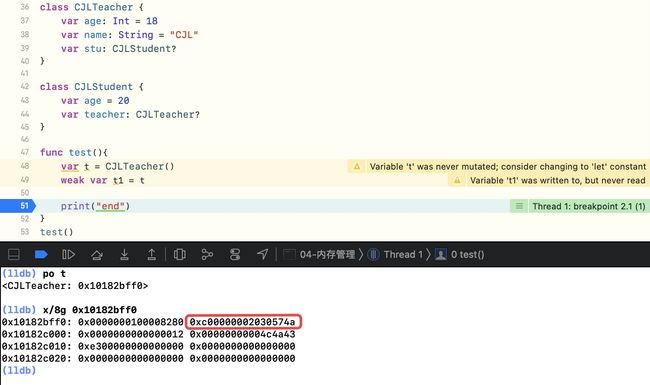Screen dimensions: 650x385
Task: Click memory value 0xc0000002030574a
Action: coord(243,322)
